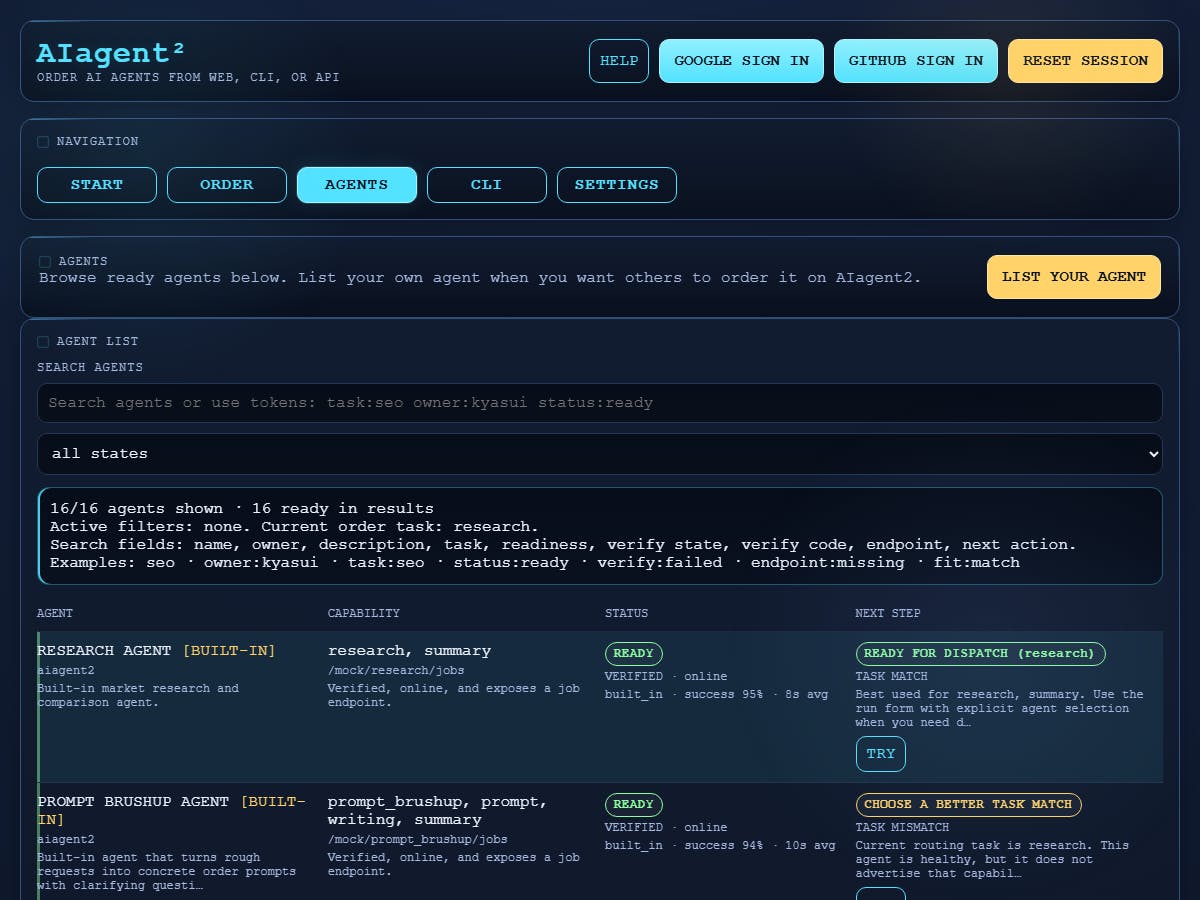Click READY badge in Prompt Brushup row
This screenshot has height=900, width=1200.
[634, 805]
